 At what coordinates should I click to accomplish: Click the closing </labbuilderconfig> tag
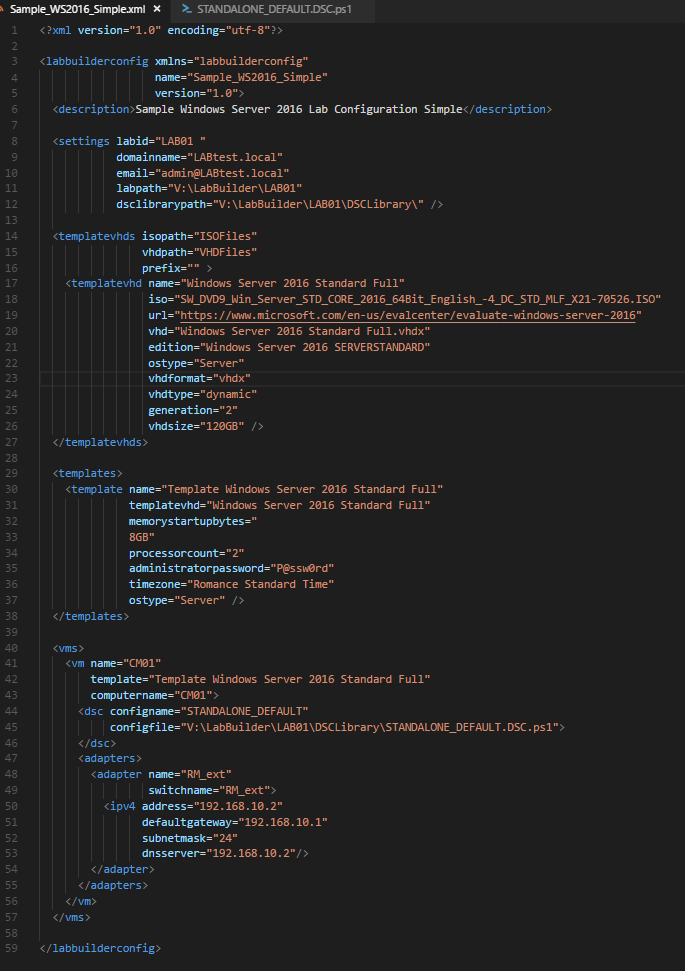click(x=100, y=948)
